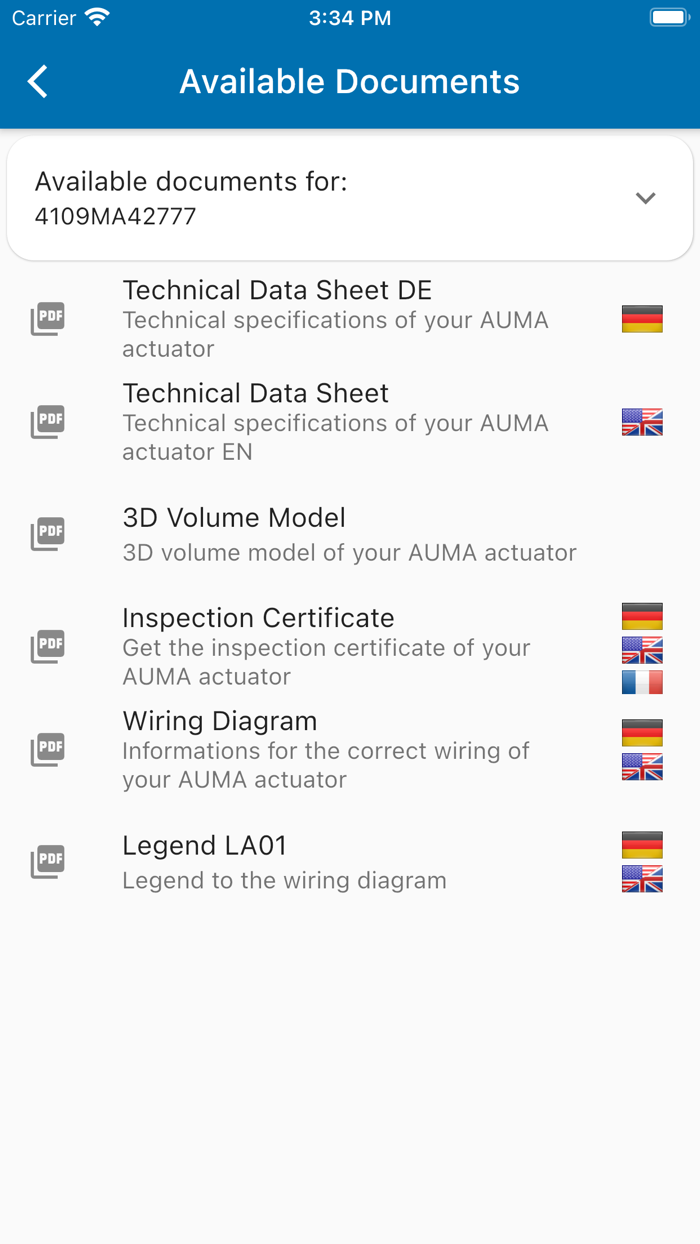Screen dimensions: 700x1244
Task: Select UK flag for Inspection Certificate
Action: point(641,649)
